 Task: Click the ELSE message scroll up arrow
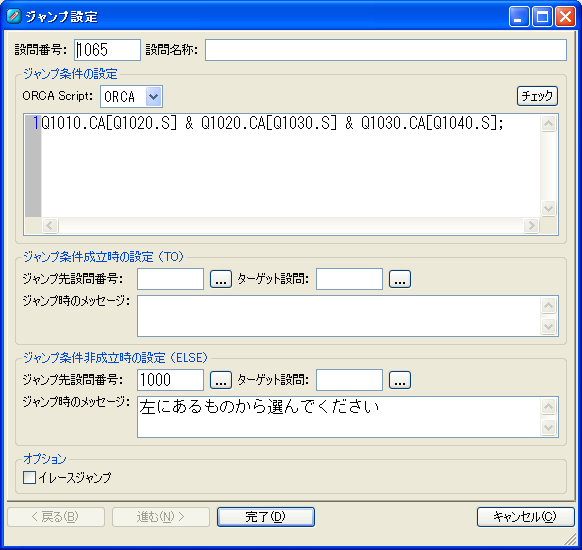(549, 407)
